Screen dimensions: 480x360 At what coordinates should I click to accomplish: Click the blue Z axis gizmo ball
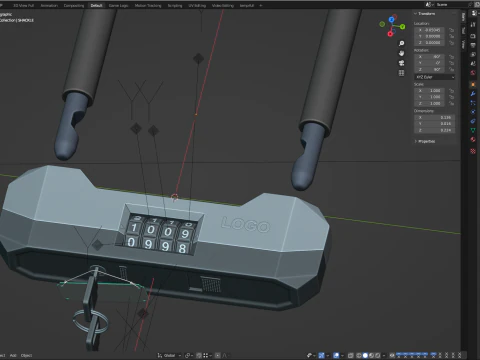pyautogui.click(x=392, y=20)
